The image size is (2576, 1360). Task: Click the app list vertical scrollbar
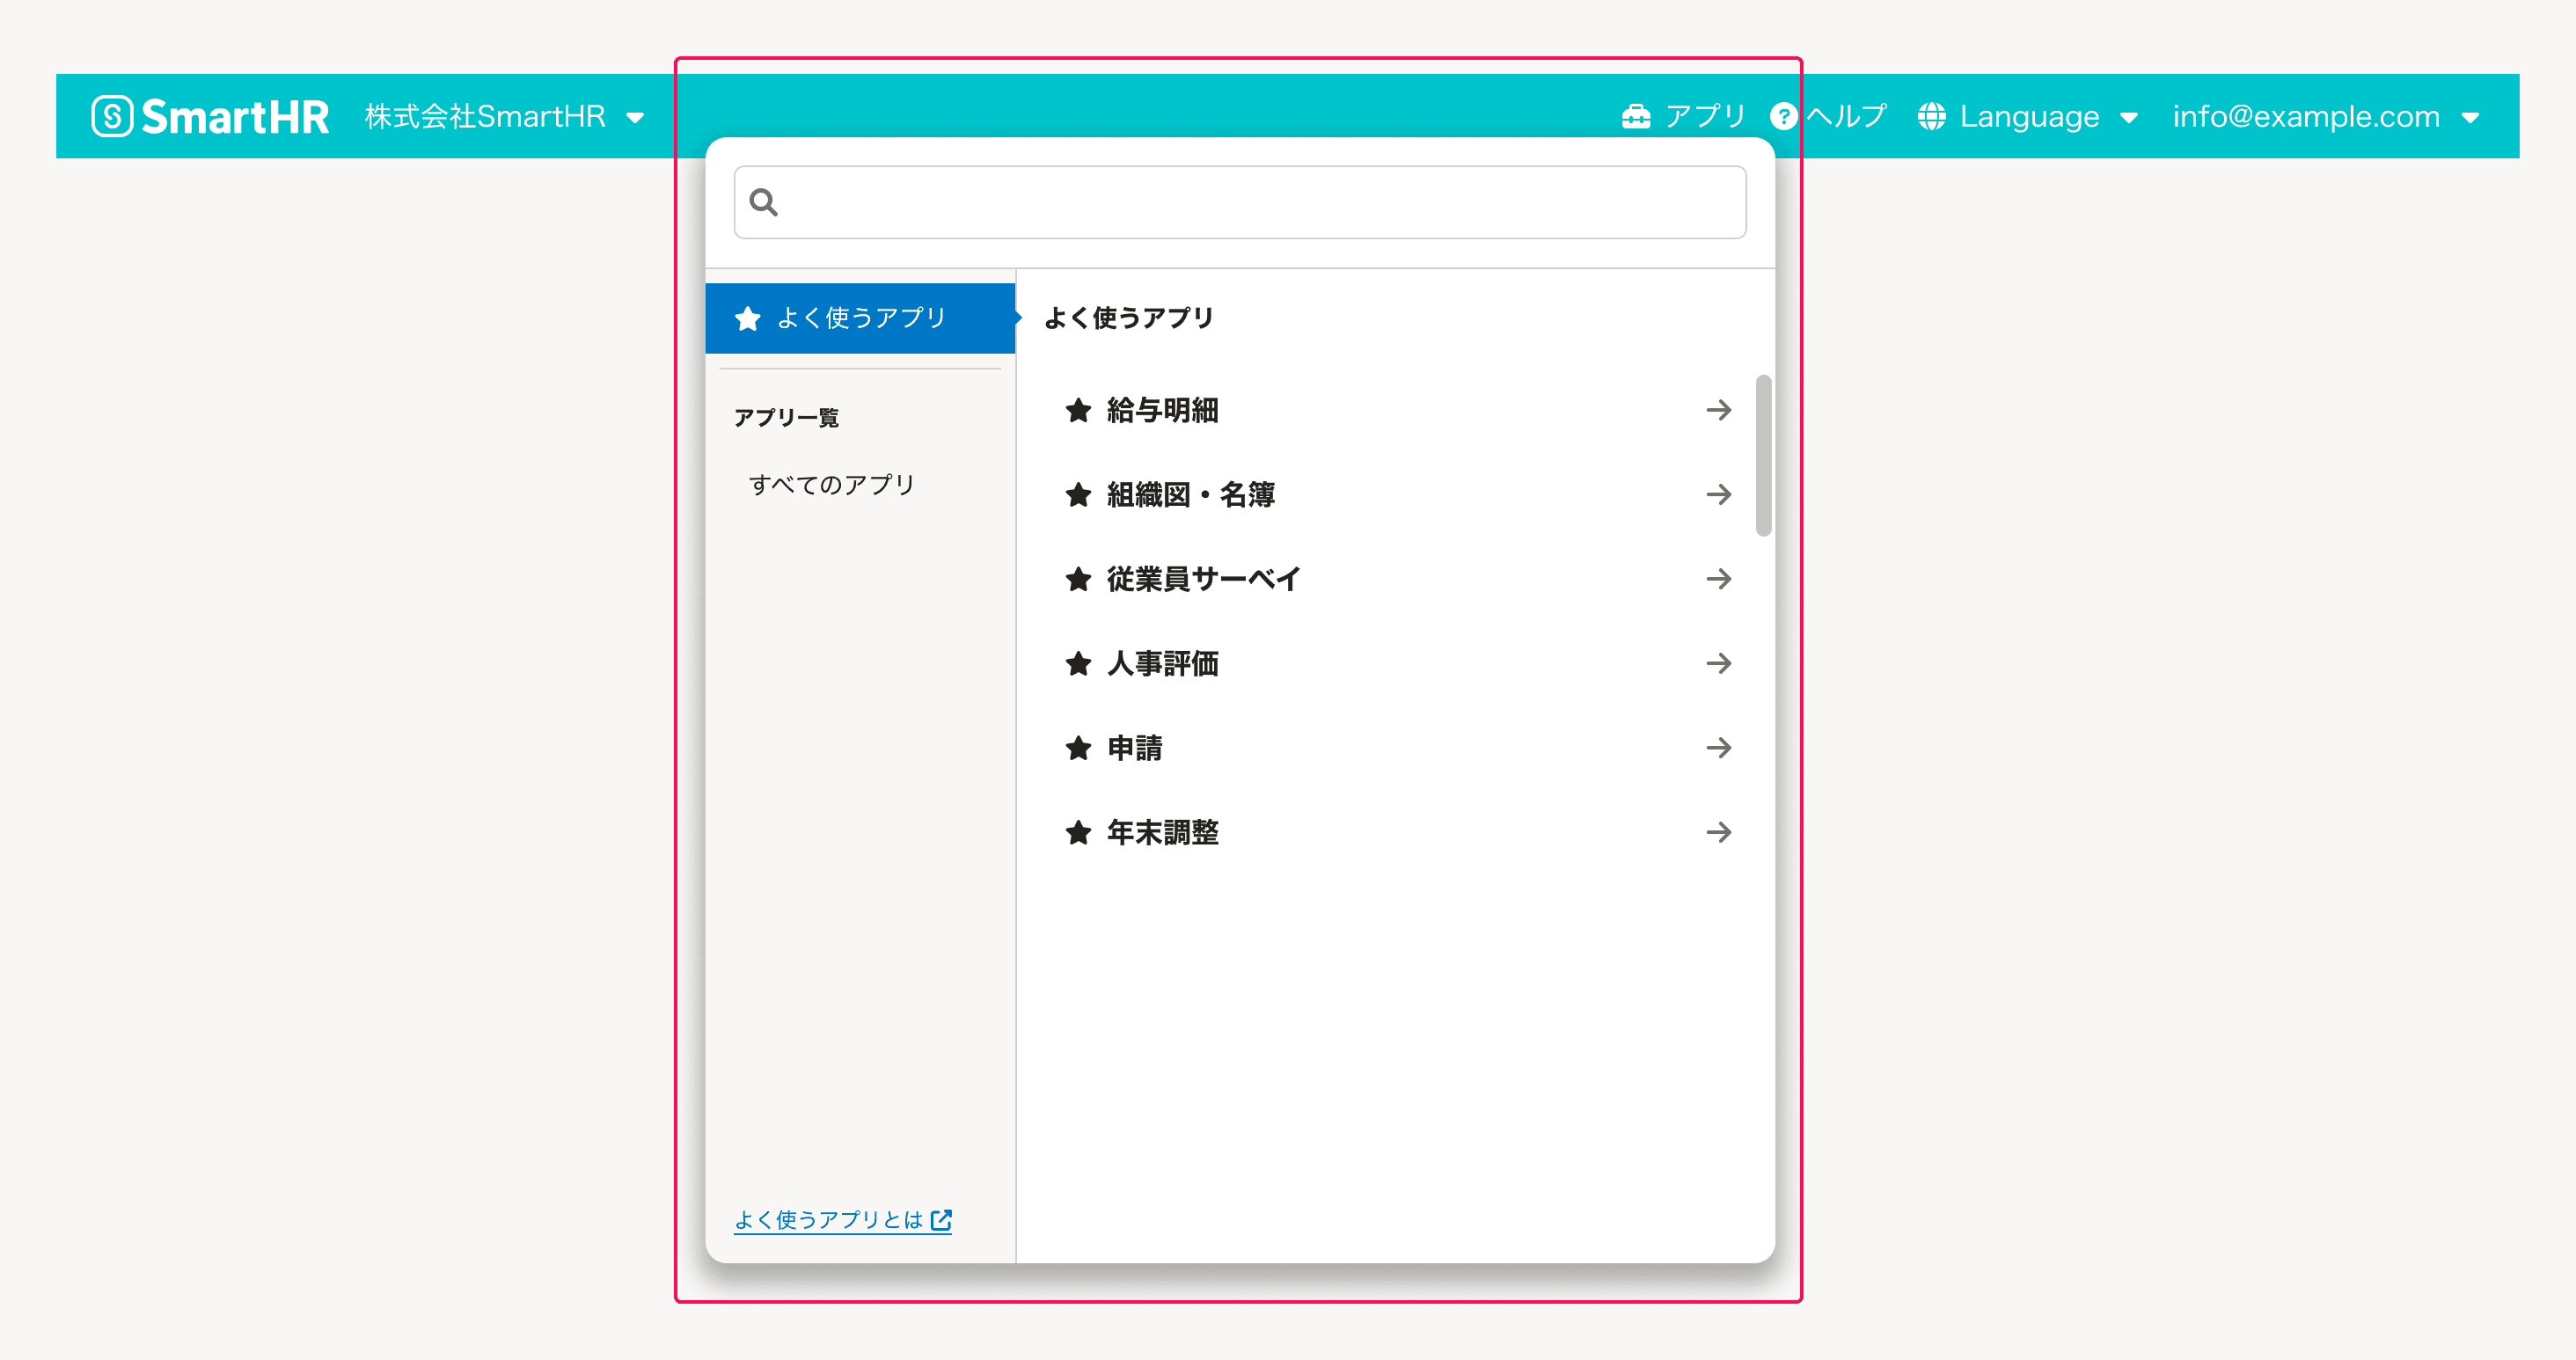(x=1763, y=456)
